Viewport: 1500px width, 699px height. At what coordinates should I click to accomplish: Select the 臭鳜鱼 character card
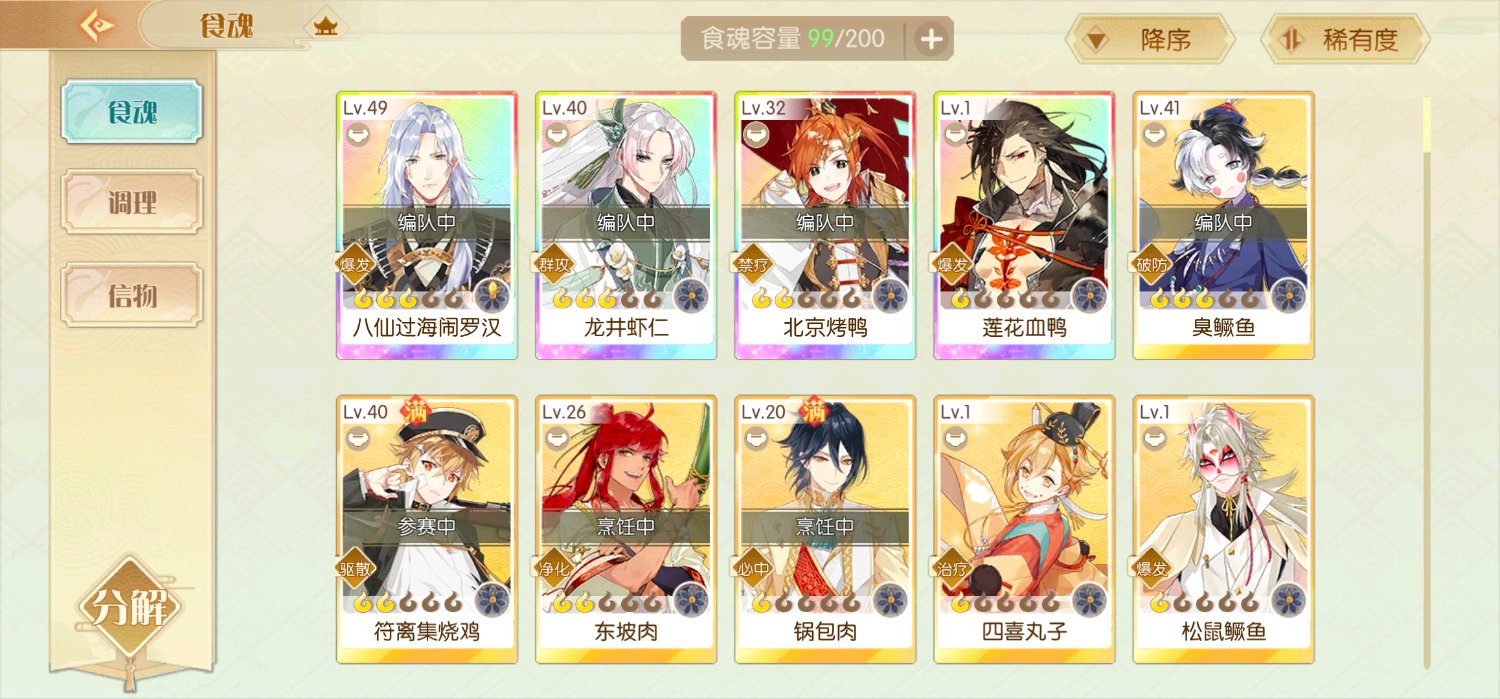point(1223,225)
